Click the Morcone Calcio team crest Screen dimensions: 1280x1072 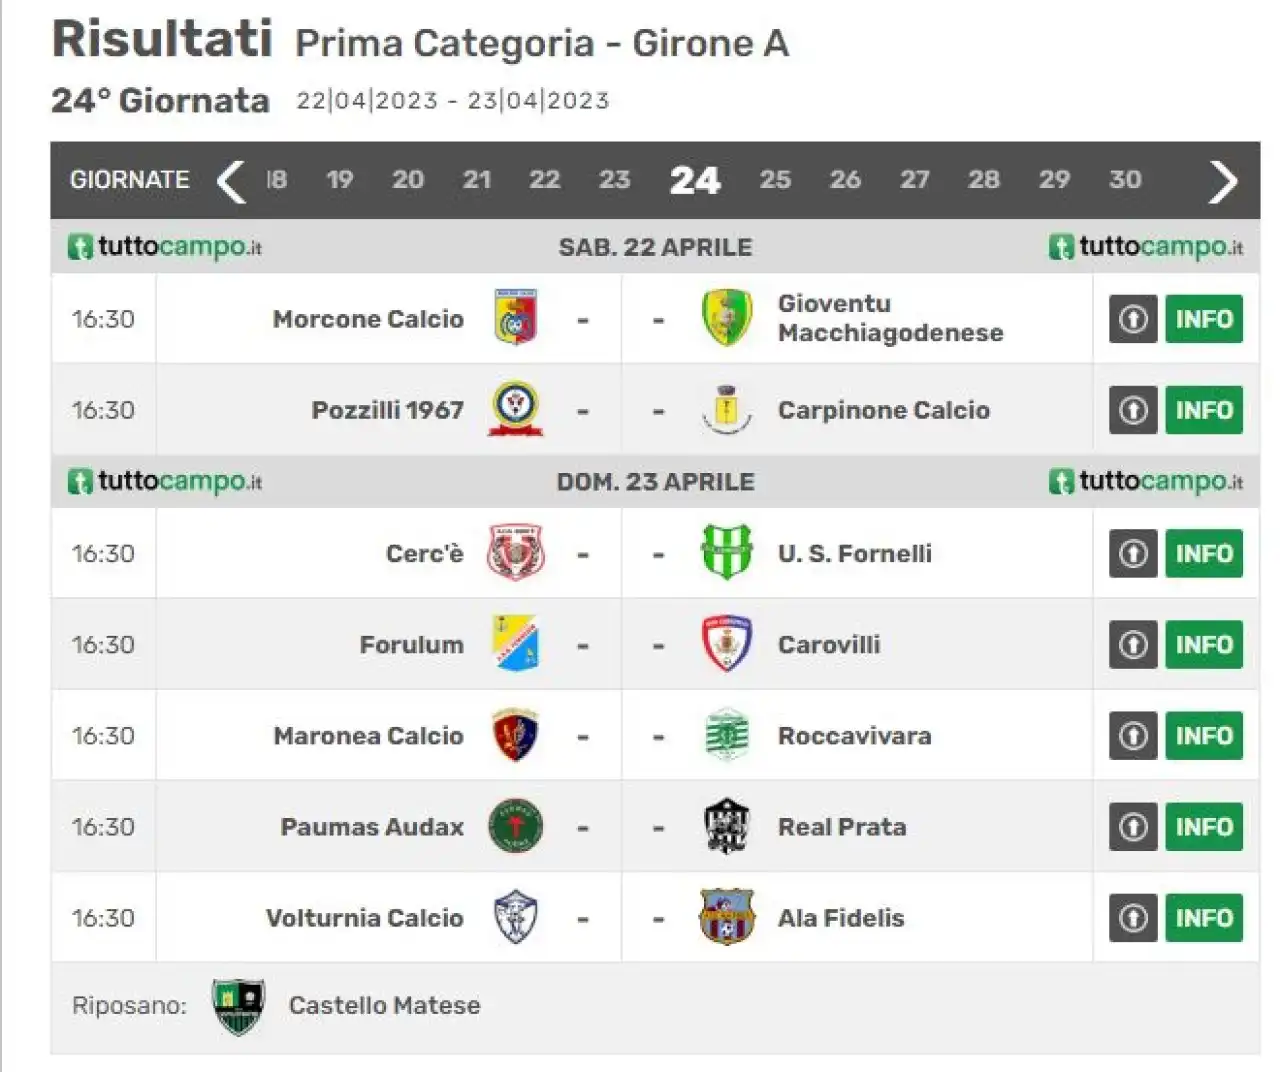point(516,318)
